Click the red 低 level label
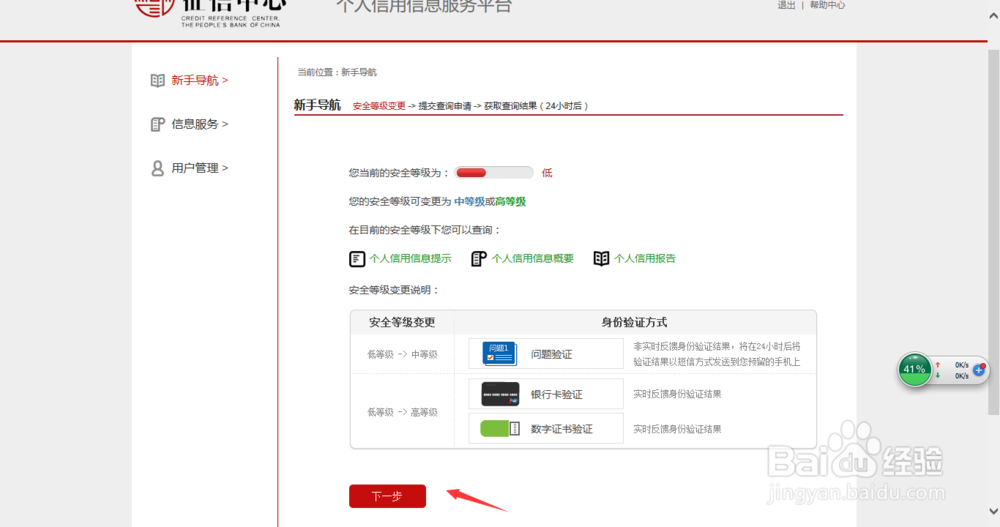Screen dimensions: 1000x527 [x=547, y=173]
